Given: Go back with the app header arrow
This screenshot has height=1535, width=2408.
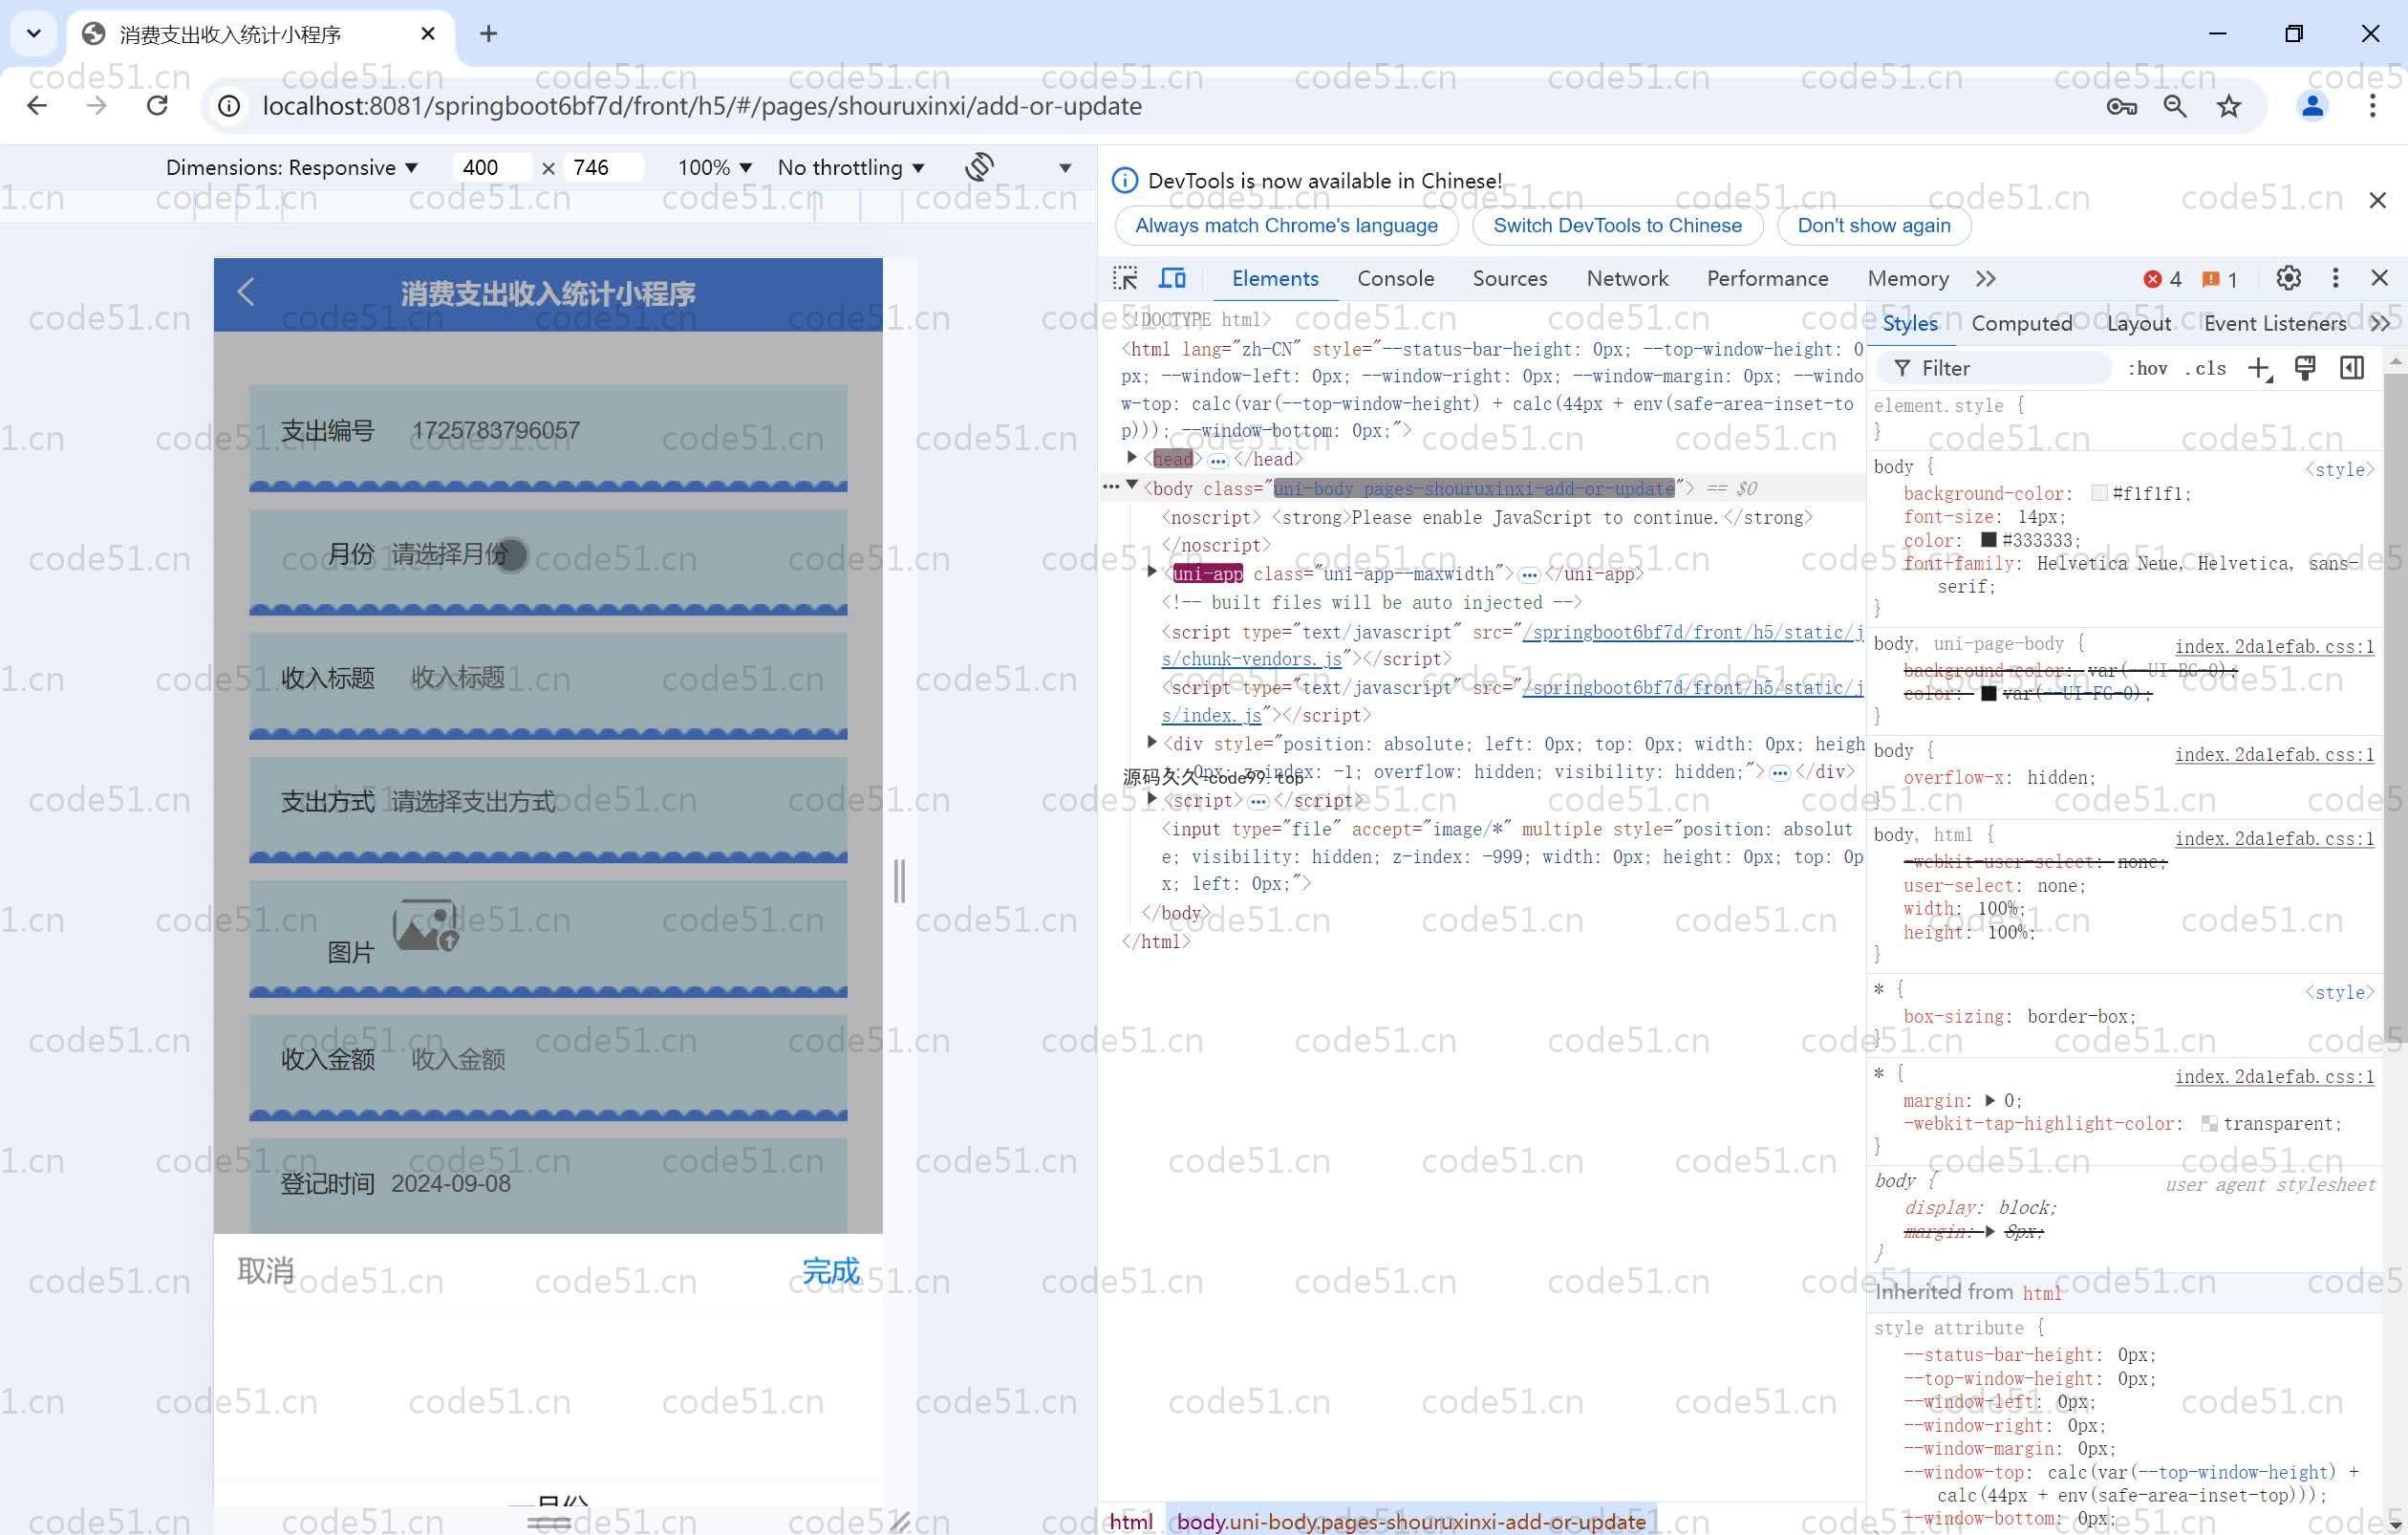Looking at the screenshot, I should click(246, 292).
